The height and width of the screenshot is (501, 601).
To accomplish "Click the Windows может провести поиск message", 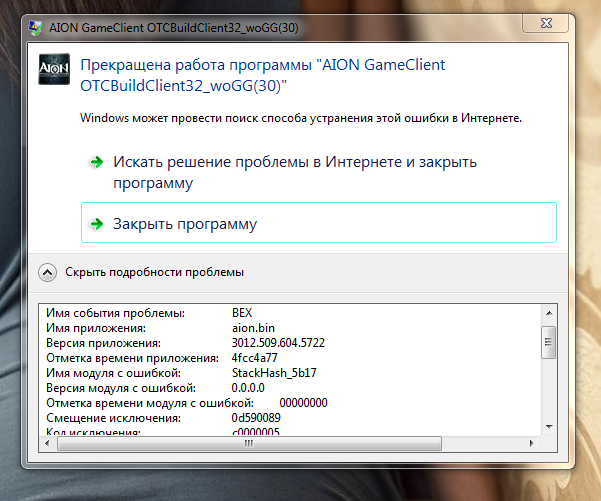I will [x=301, y=118].
